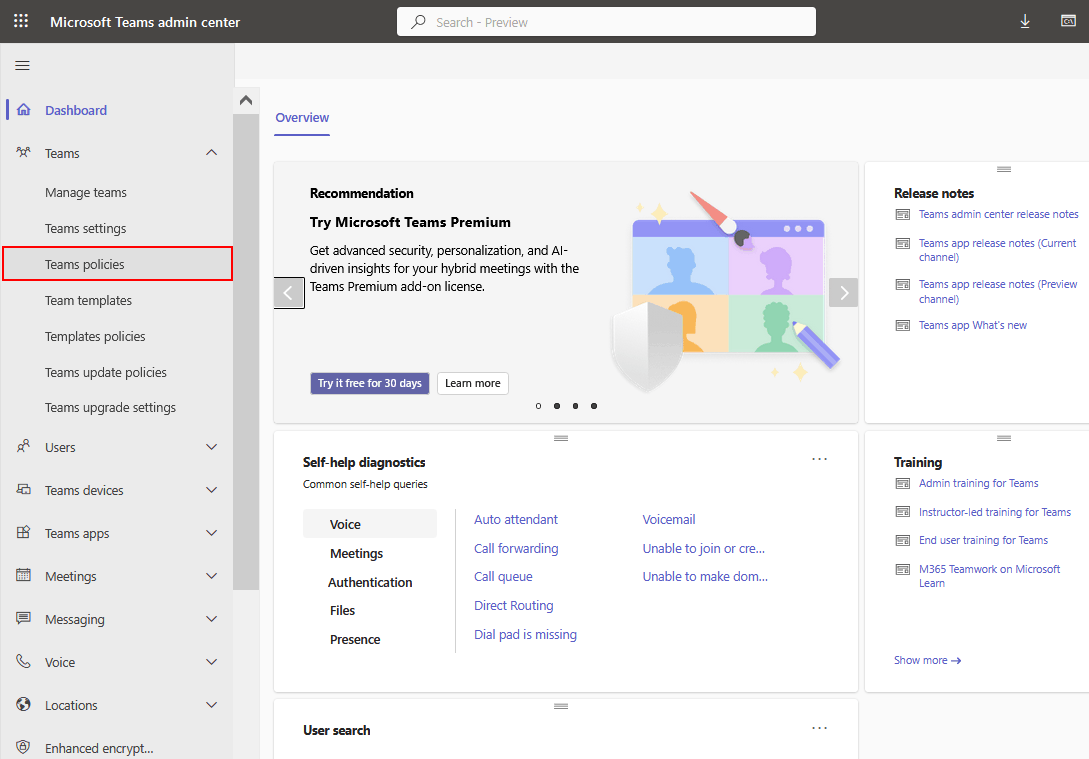Screen dimensions: 1089x759
Task: Go to previous recommendation slide
Action: 288,293
